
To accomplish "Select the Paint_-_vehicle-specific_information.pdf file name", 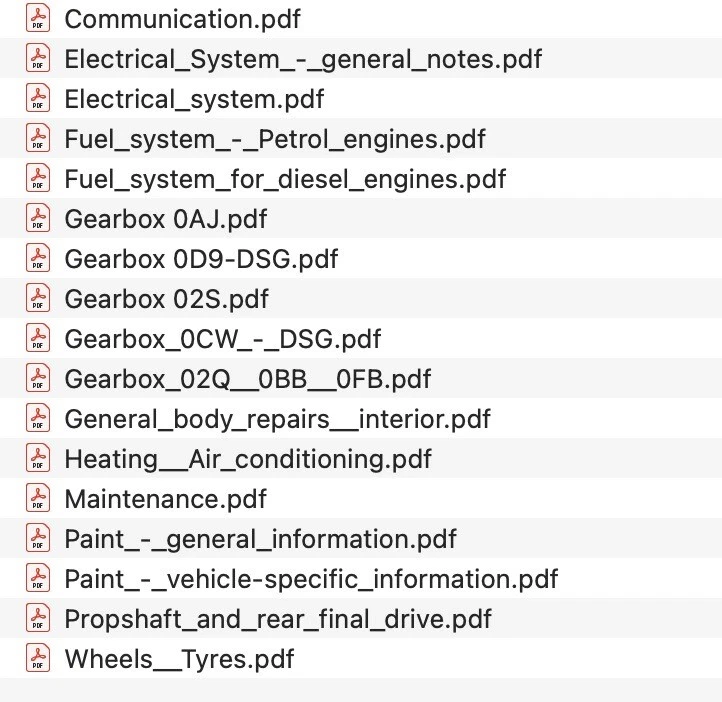I will (x=311, y=579).
